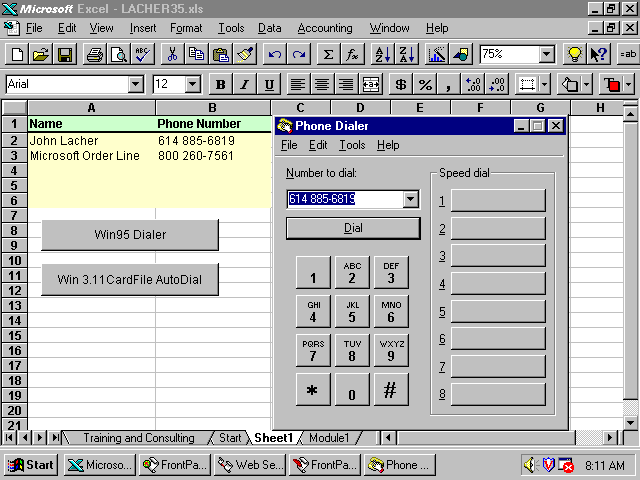Align cell text to the left
Viewport: 640px width, 480px height.
click(298, 84)
